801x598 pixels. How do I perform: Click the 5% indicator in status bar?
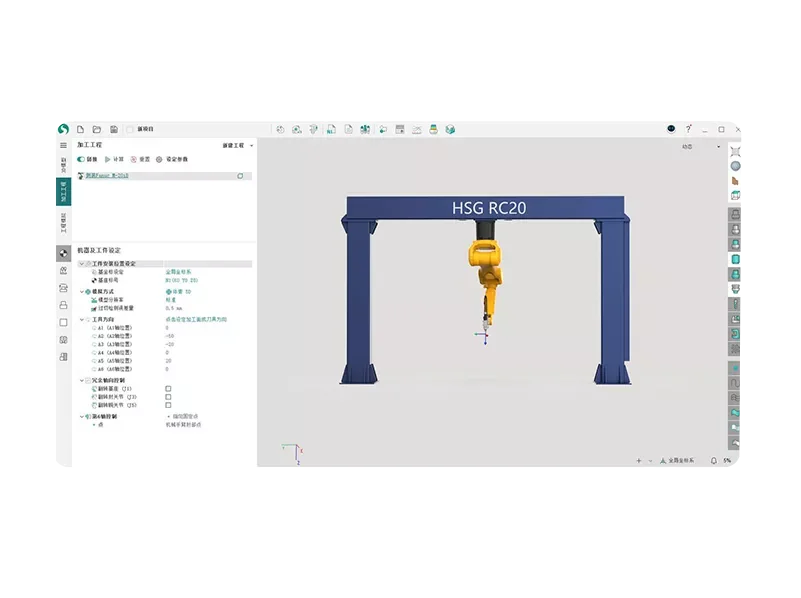(x=726, y=461)
